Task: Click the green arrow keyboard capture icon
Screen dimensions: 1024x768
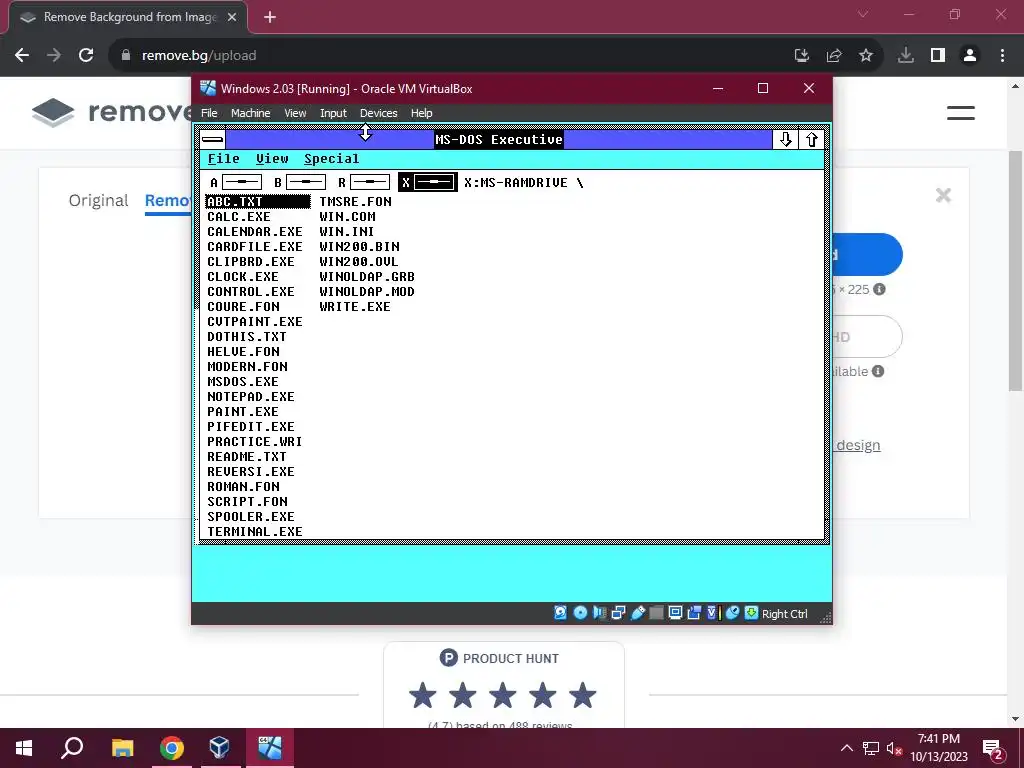Action: coord(751,613)
